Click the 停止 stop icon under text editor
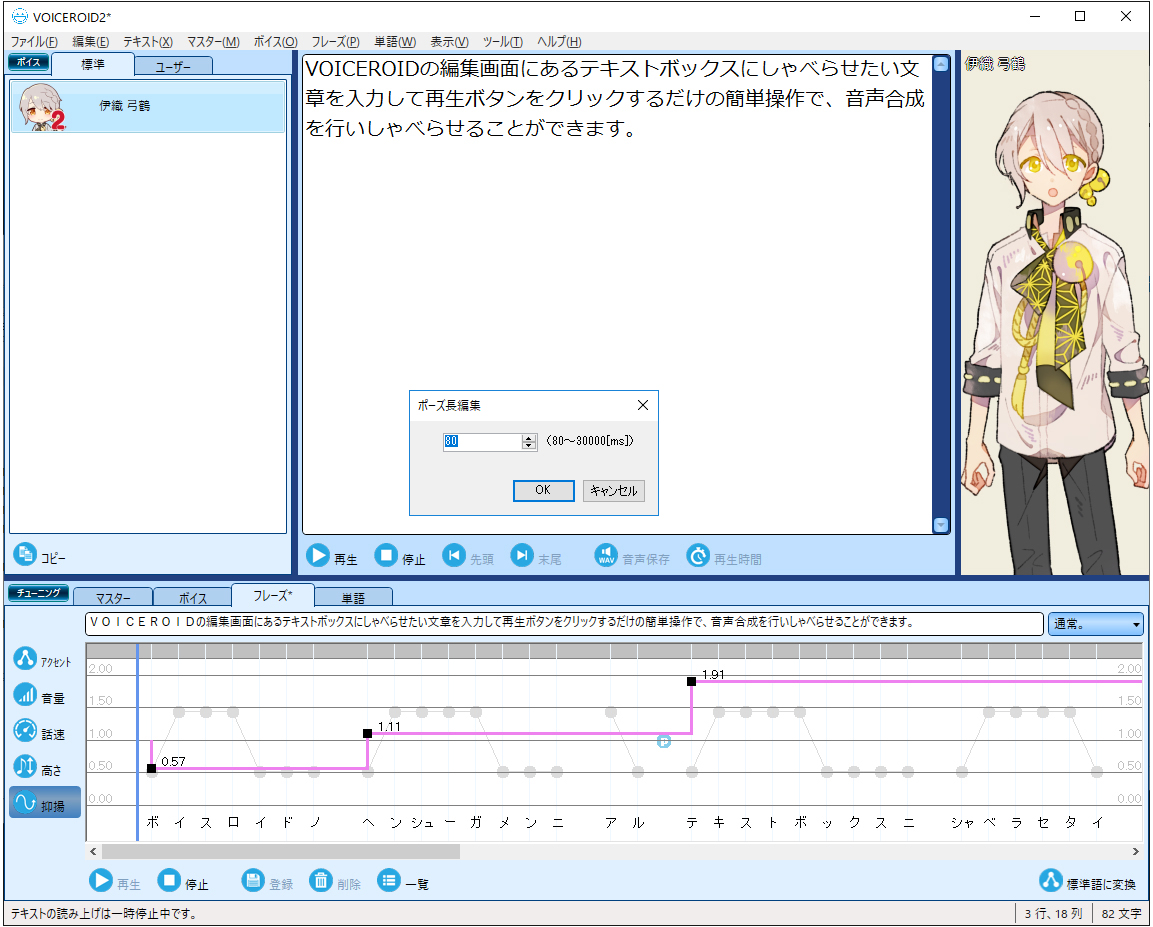The image size is (1153, 927). (x=386, y=556)
